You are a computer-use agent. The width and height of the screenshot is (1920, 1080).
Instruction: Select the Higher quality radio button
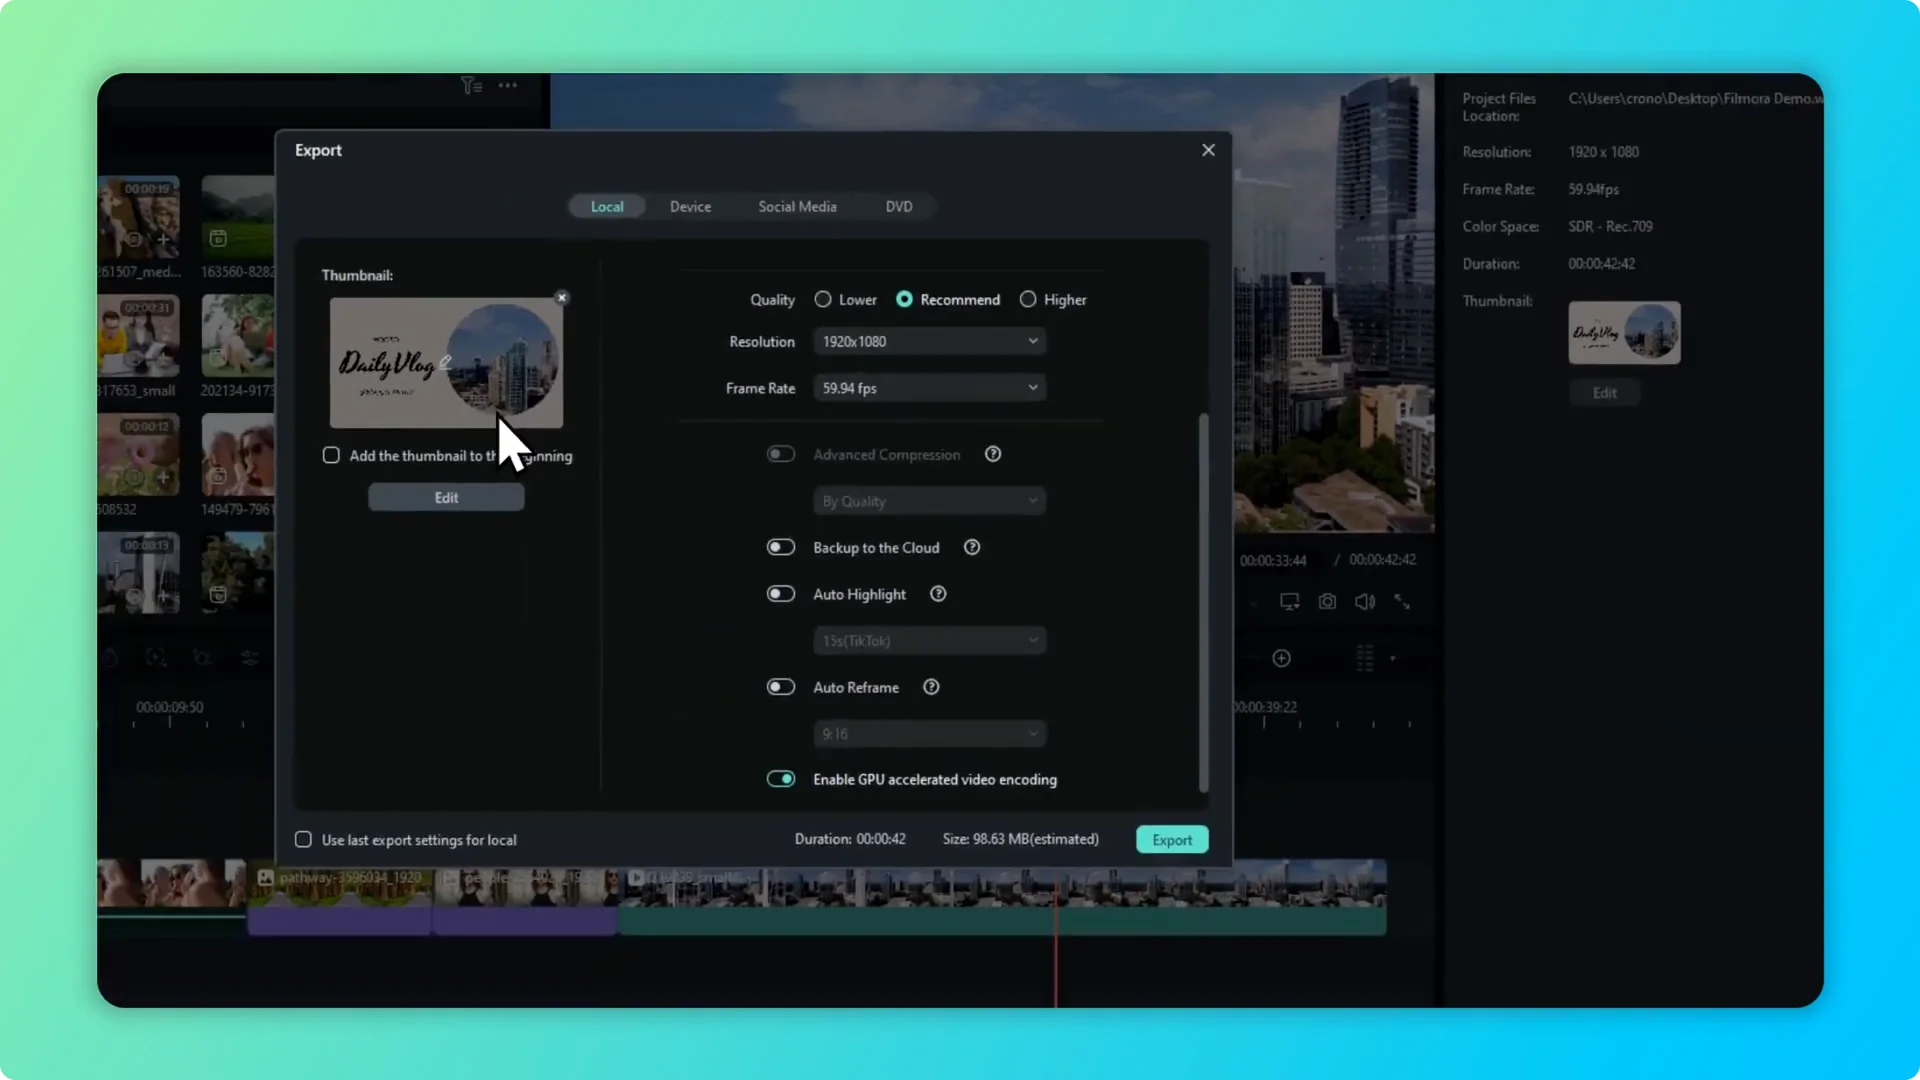(x=1028, y=299)
